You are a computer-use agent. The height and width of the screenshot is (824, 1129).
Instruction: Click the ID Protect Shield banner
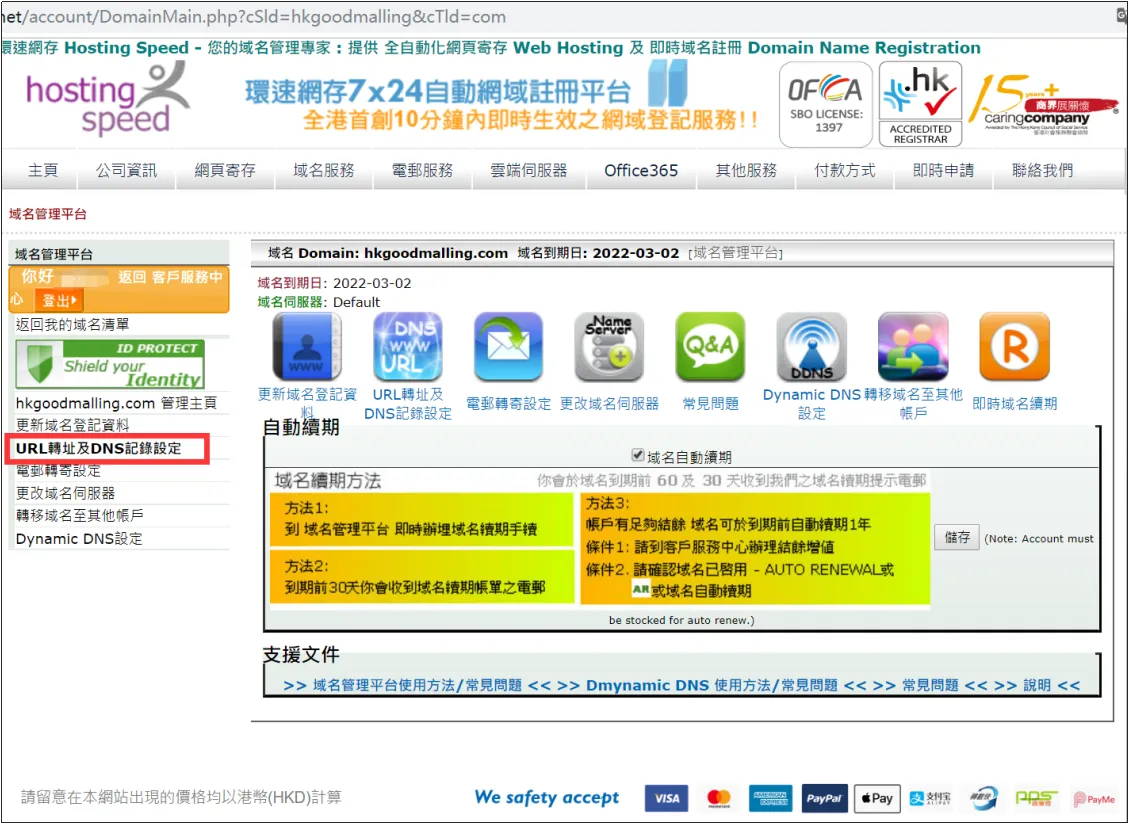110,364
